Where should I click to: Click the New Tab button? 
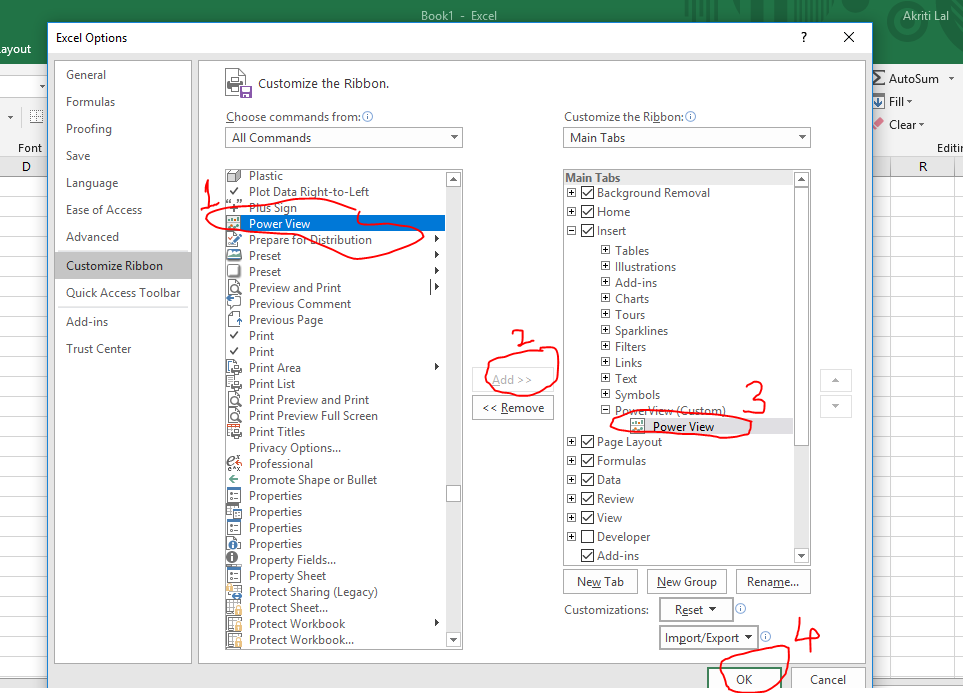[x=600, y=582]
